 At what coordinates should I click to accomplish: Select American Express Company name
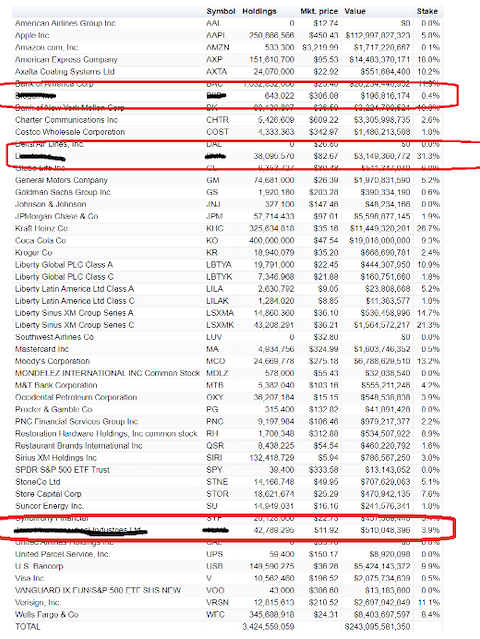66,59
